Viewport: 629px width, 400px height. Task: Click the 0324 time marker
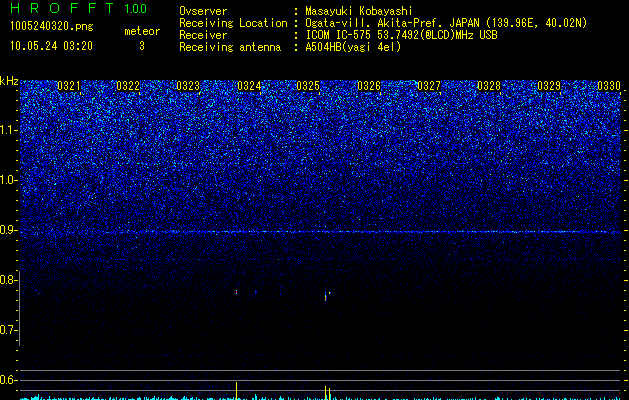(249, 86)
